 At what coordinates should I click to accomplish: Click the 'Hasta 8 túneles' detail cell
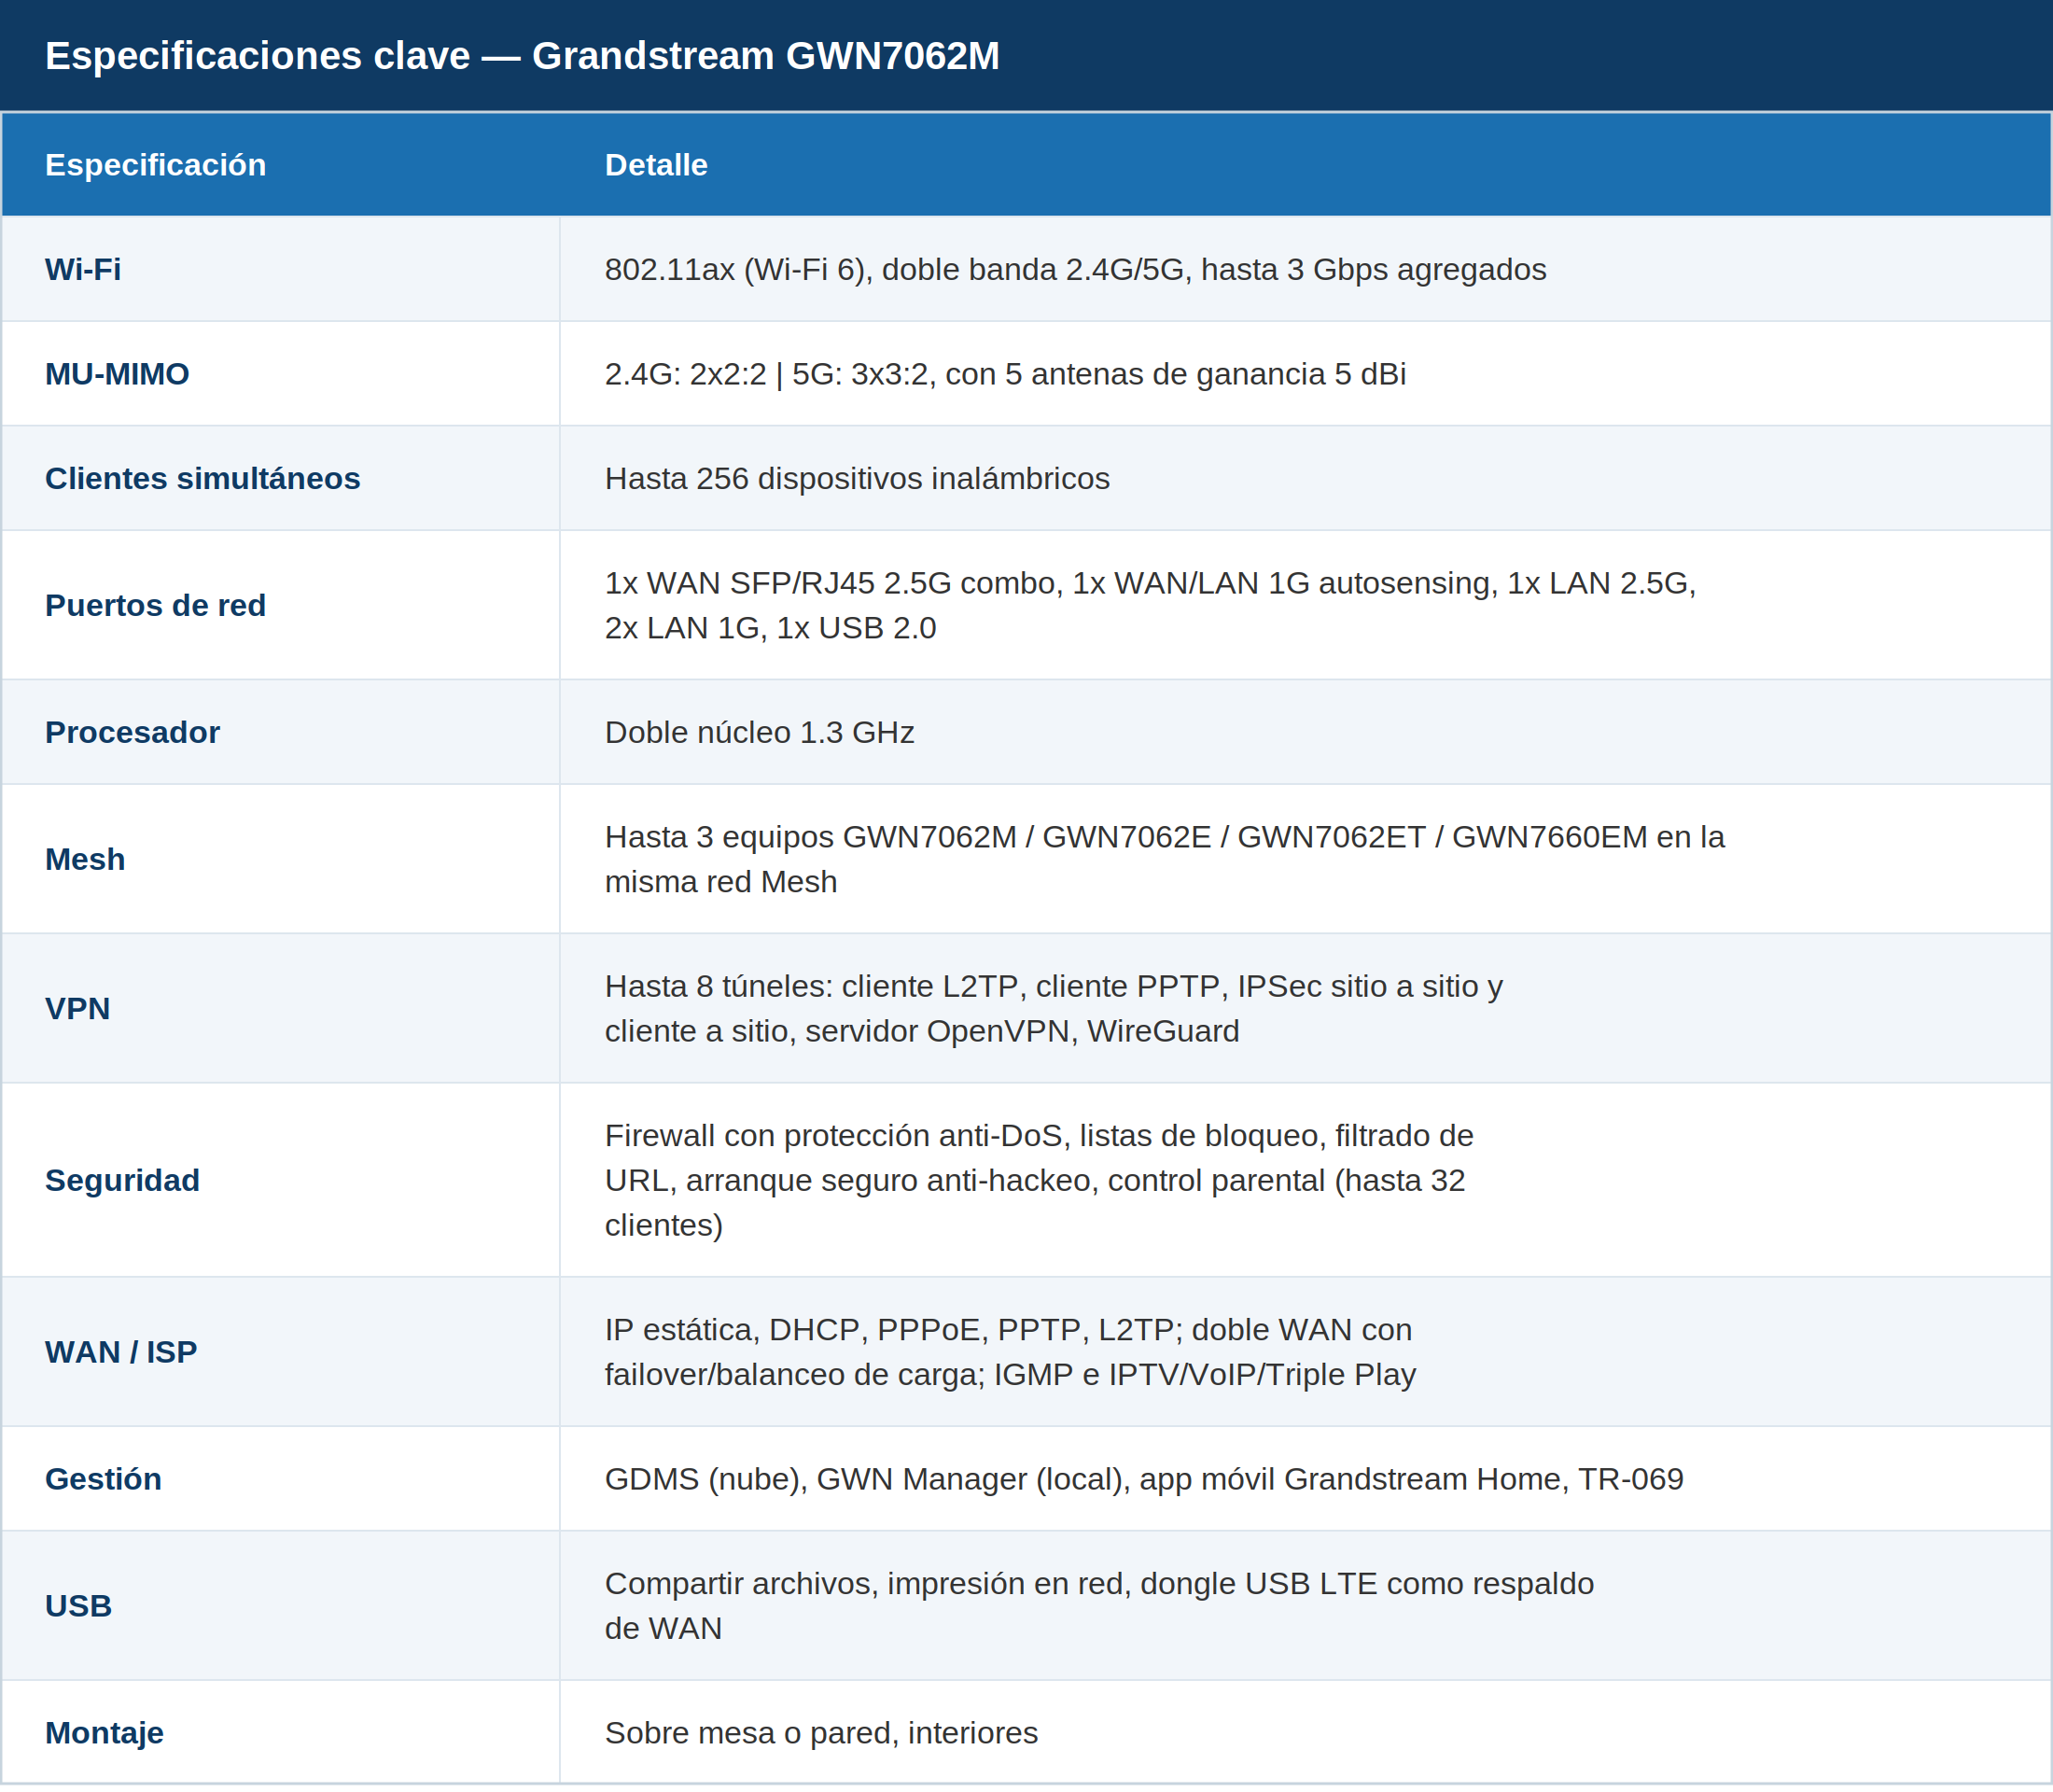click(1305, 1008)
